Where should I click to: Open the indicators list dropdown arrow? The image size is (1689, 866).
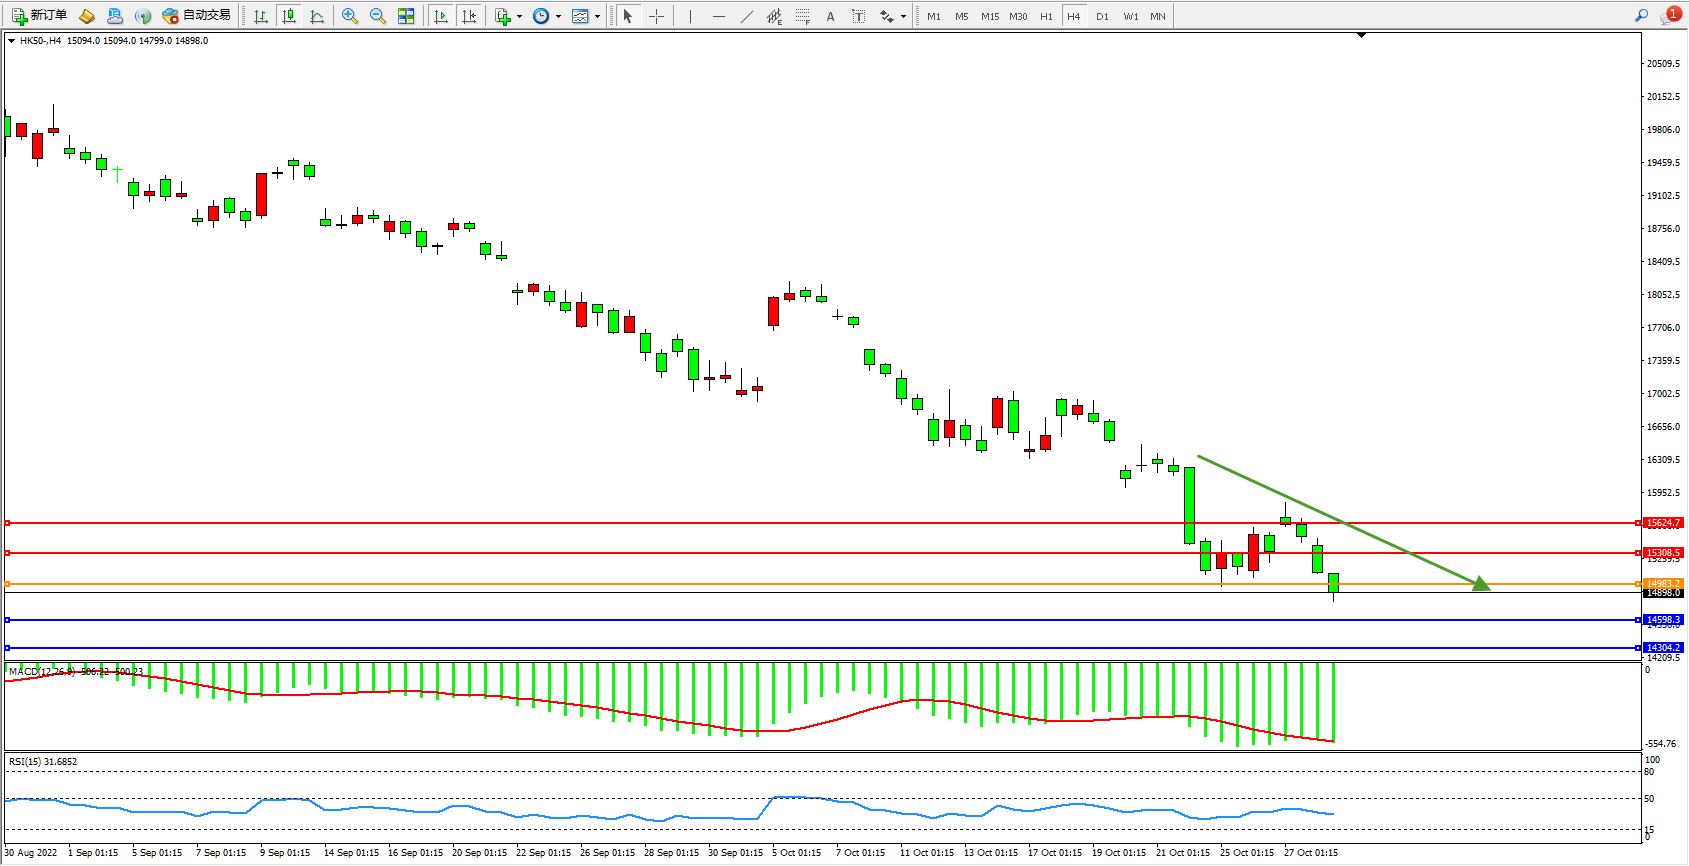tap(519, 17)
